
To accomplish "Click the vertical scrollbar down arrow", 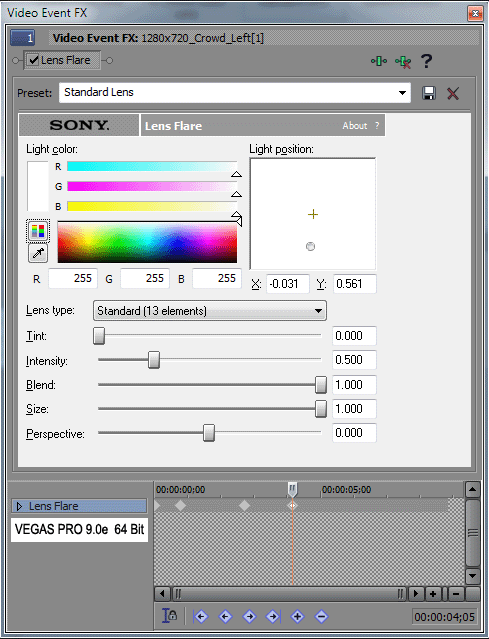I will tap(473, 576).
